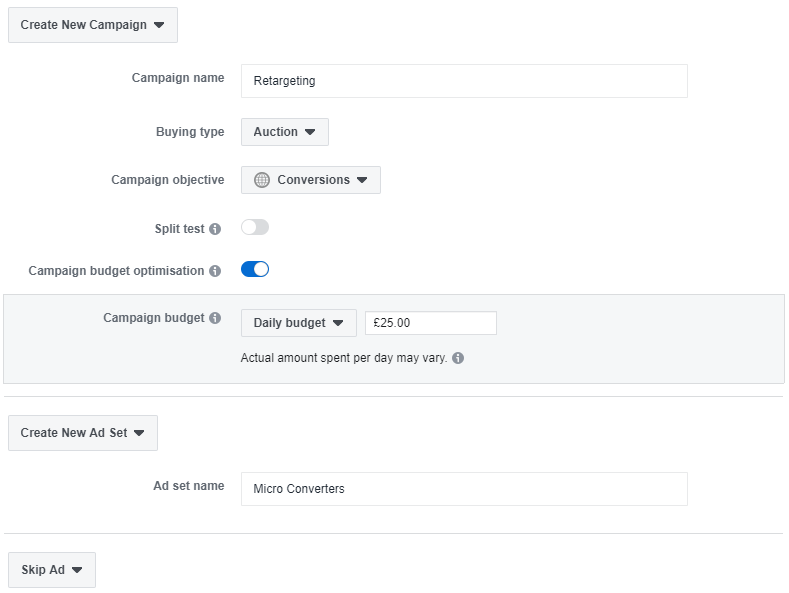The height and width of the screenshot is (593, 789).
Task: Open the Create New Campaign menu
Action: click(93, 25)
